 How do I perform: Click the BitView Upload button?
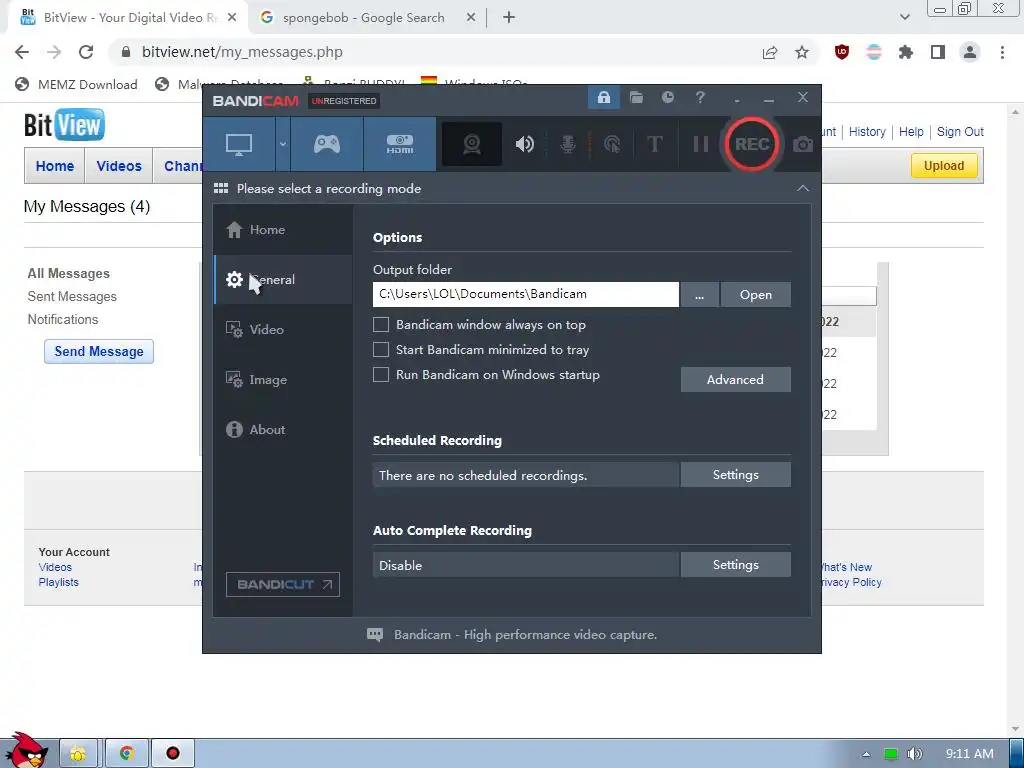[944, 166]
